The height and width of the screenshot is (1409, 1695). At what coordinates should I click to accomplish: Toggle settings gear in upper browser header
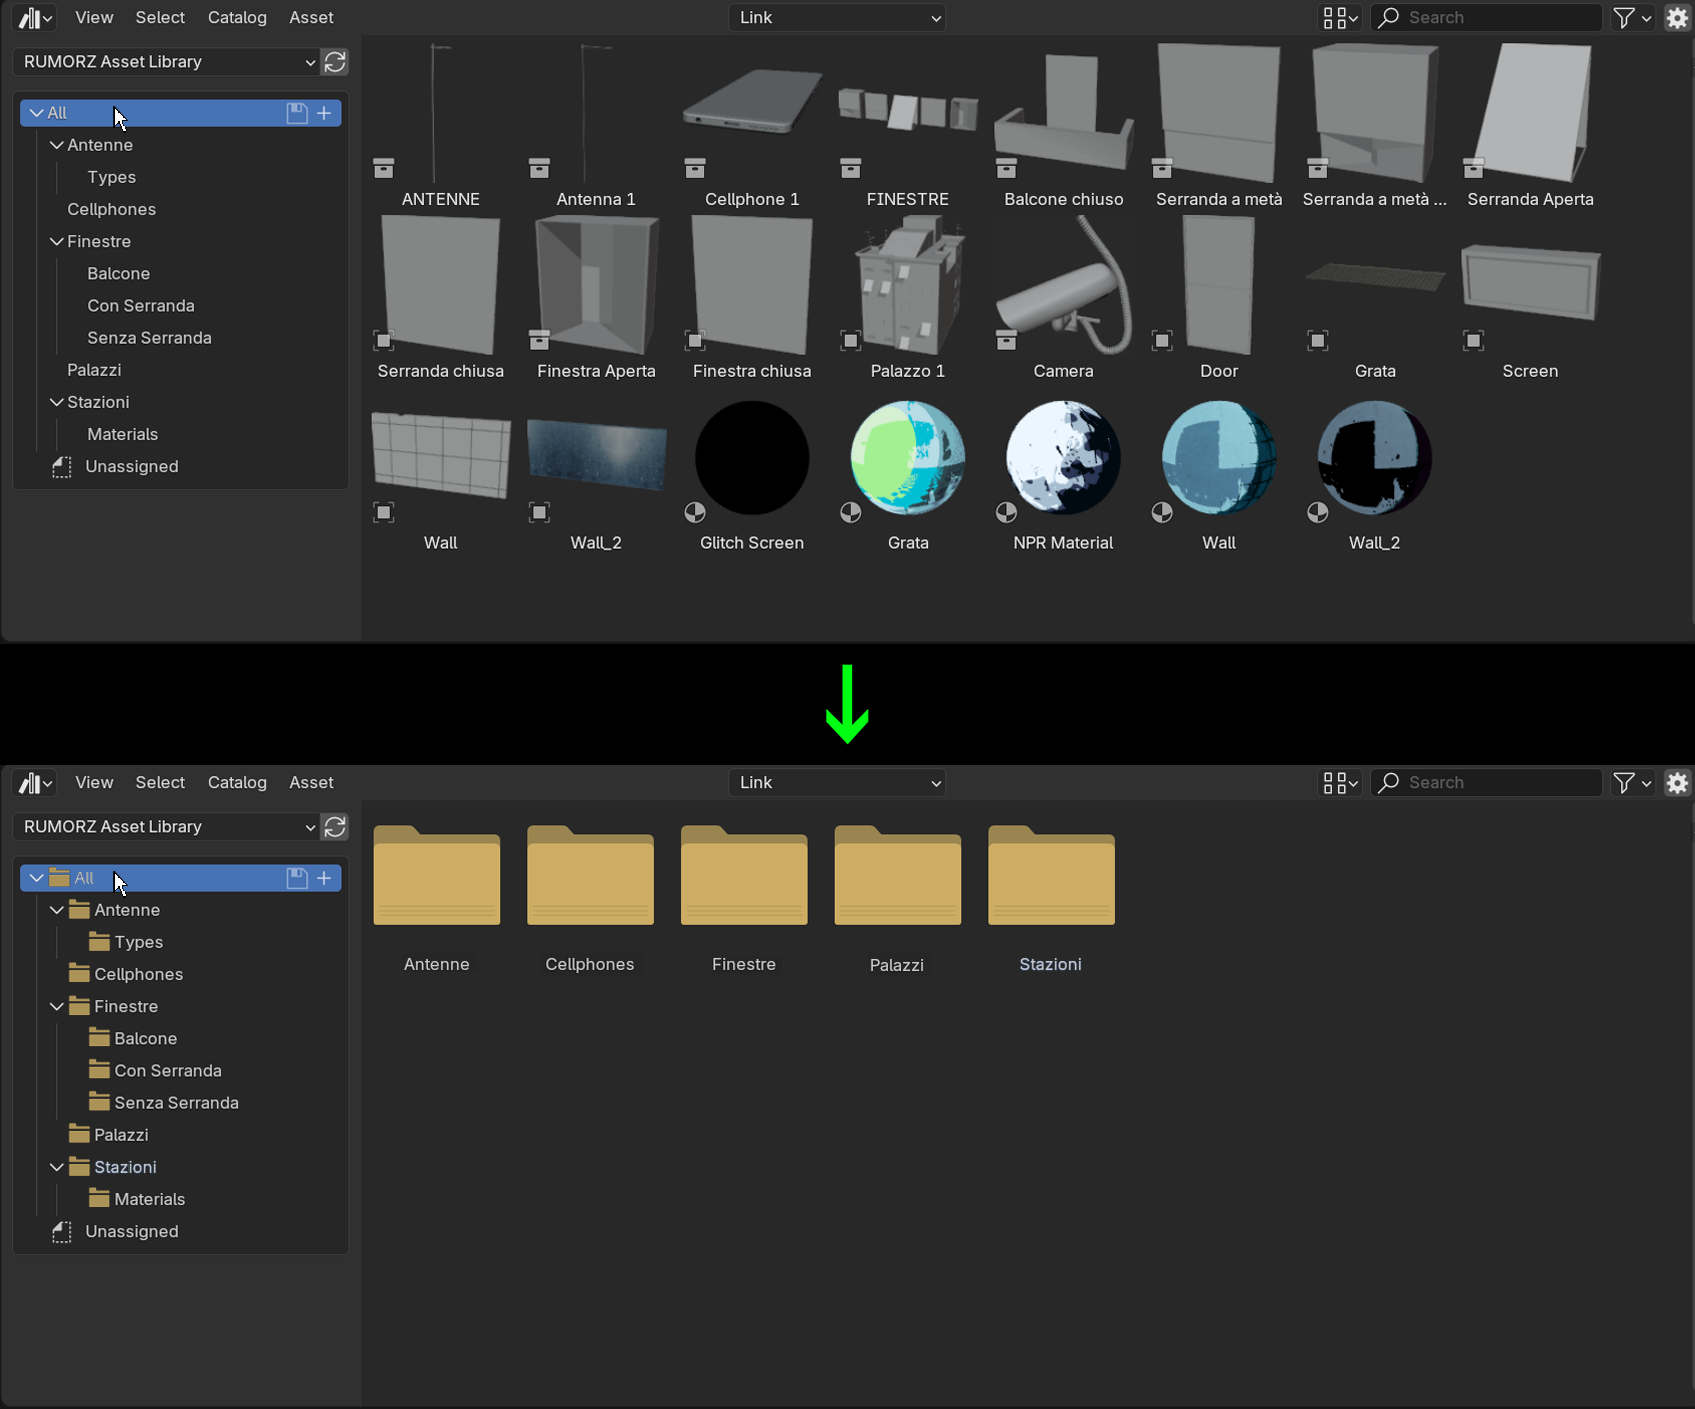pyautogui.click(x=1677, y=18)
